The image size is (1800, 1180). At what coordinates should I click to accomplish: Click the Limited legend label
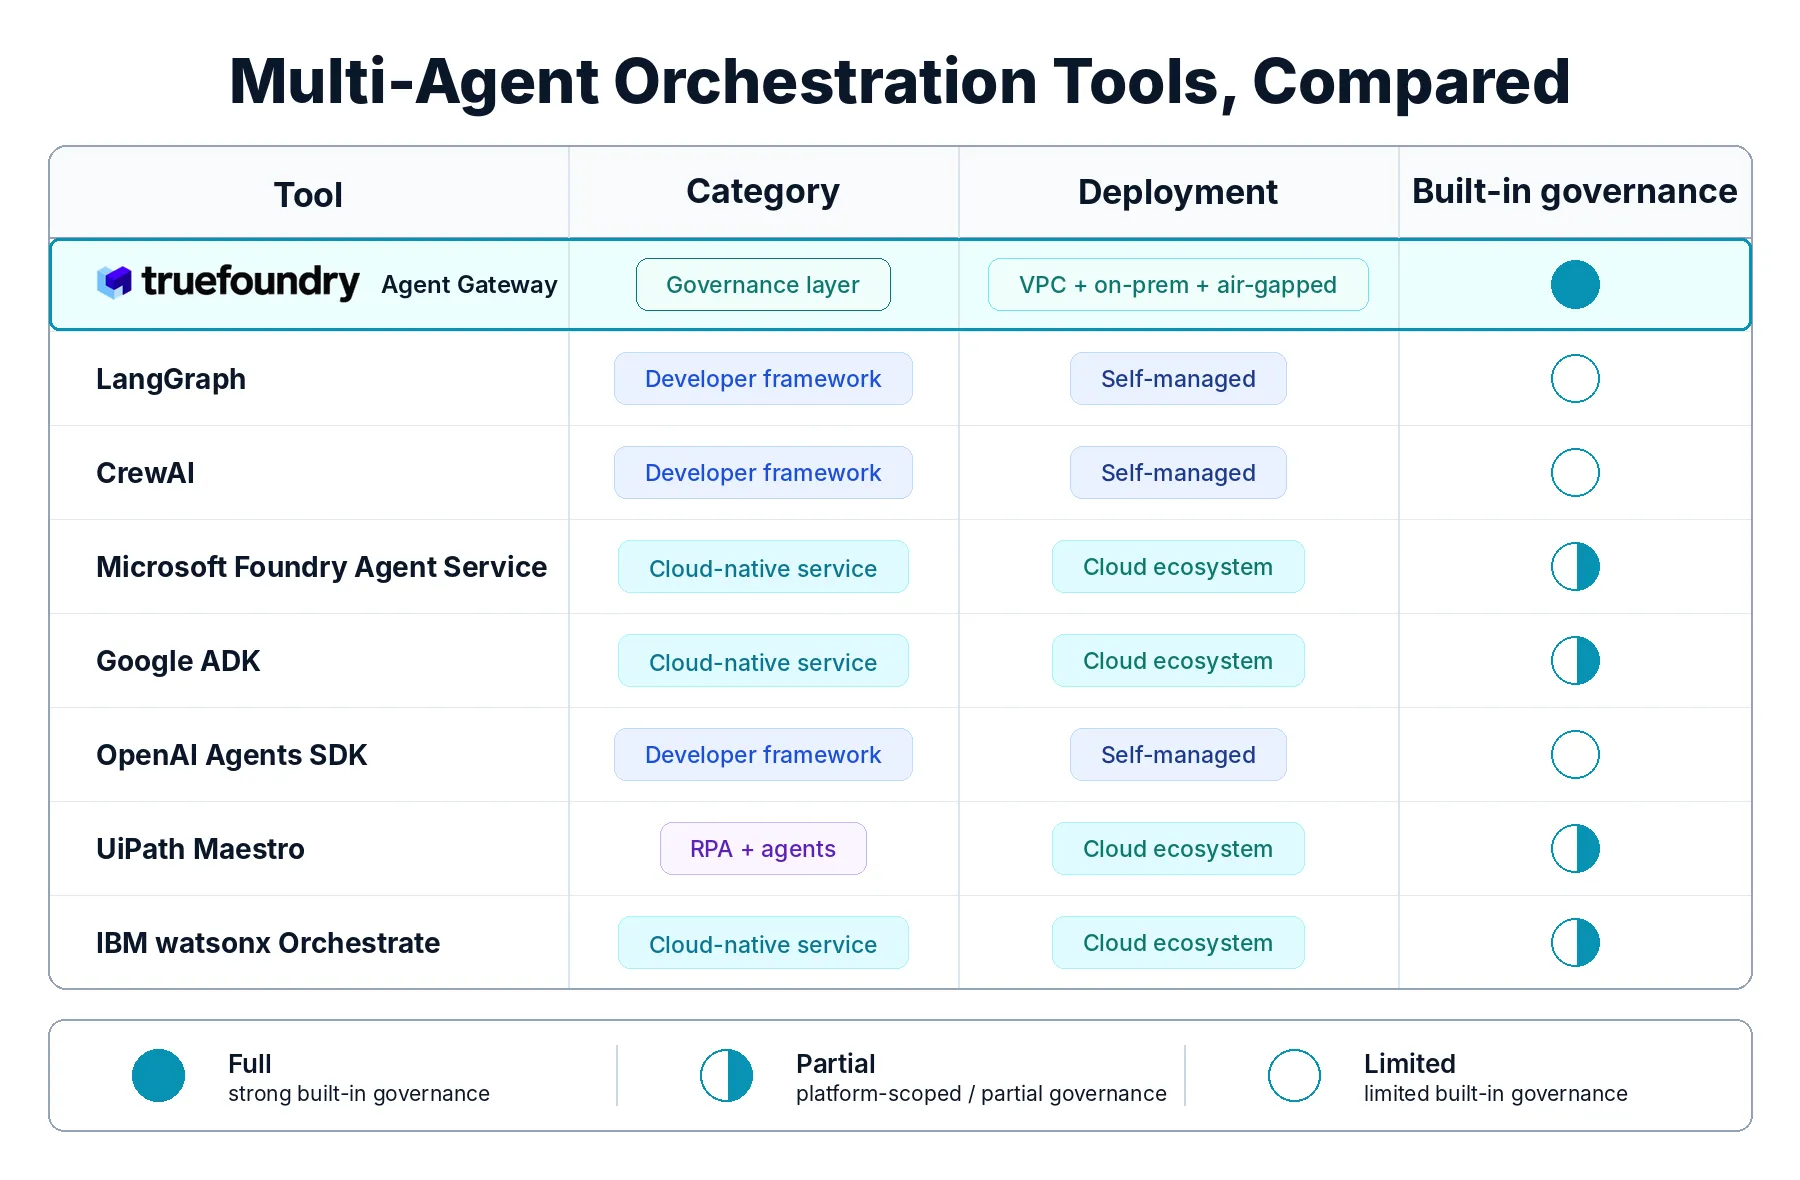click(1409, 1063)
